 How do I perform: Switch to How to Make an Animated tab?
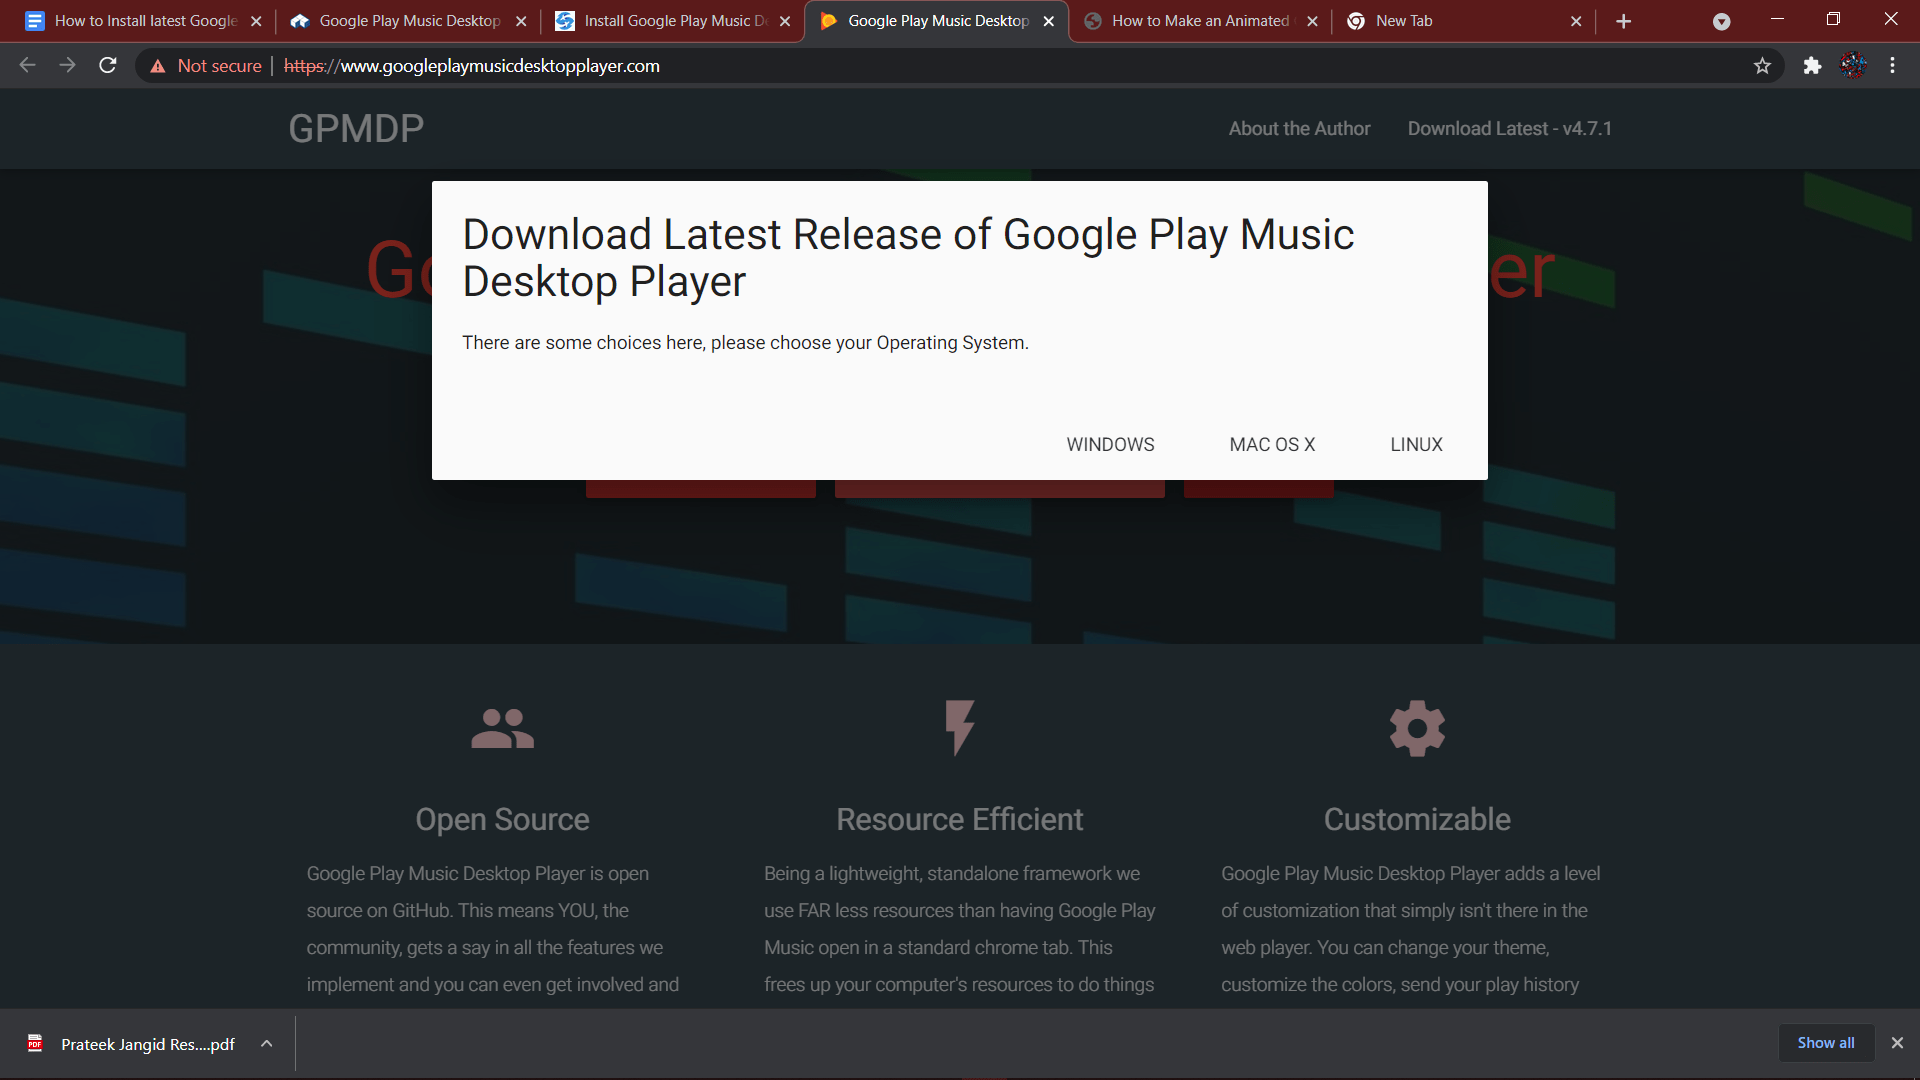(x=1198, y=21)
